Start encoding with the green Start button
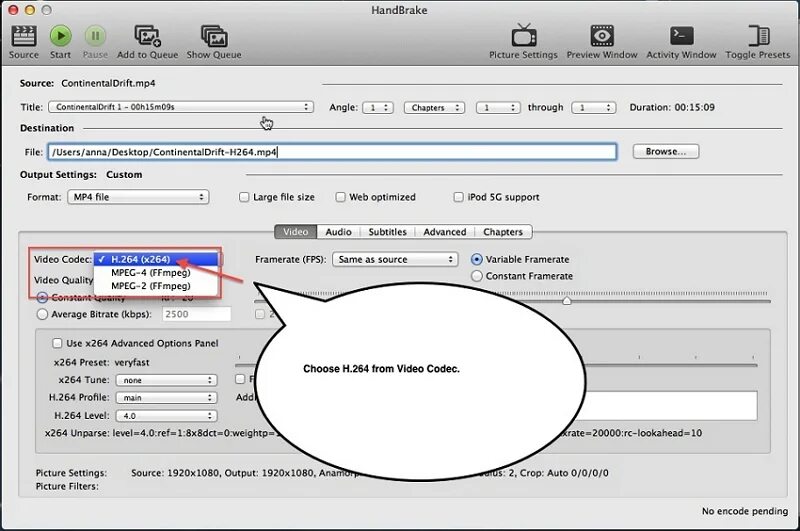 [x=60, y=36]
